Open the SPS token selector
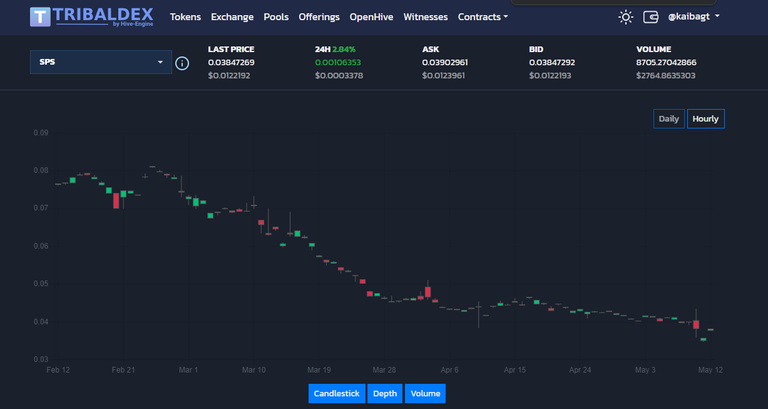The width and height of the screenshot is (768, 409). click(x=101, y=62)
